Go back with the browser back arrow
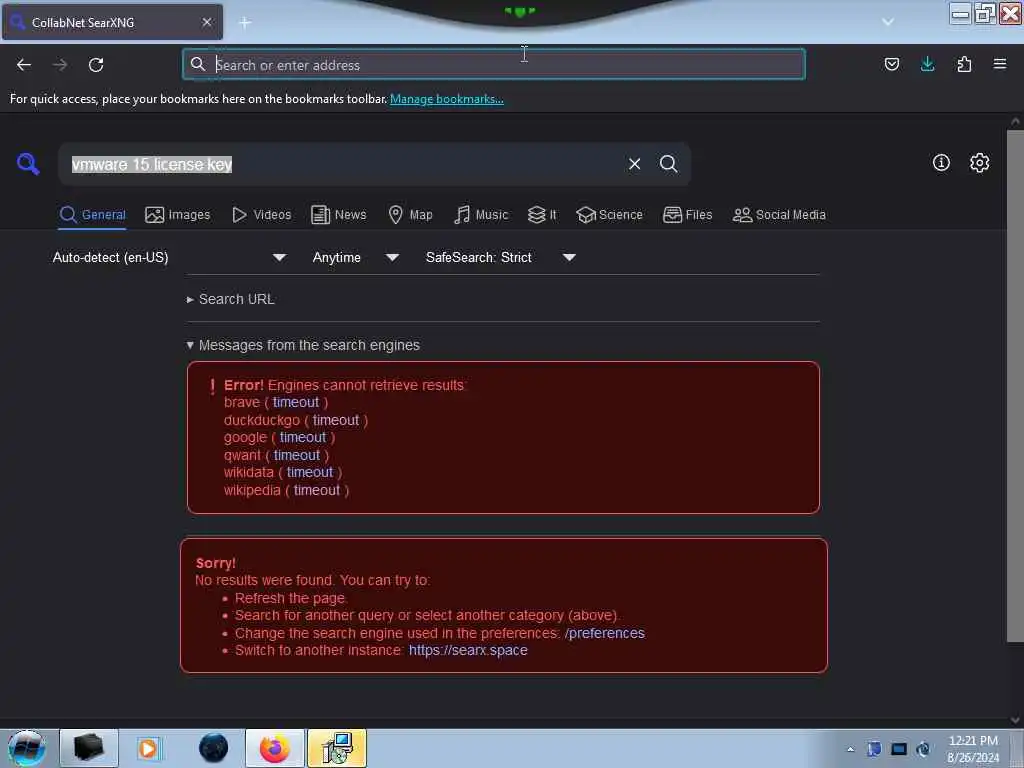Viewport: 1024px width, 768px height. (x=24, y=65)
